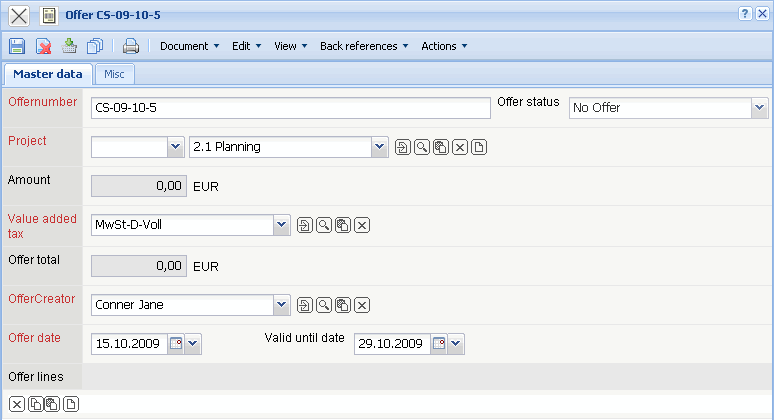The image size is (774, 420).
Task: Click the copy document toolbar icon
Action: pos(95,46)
